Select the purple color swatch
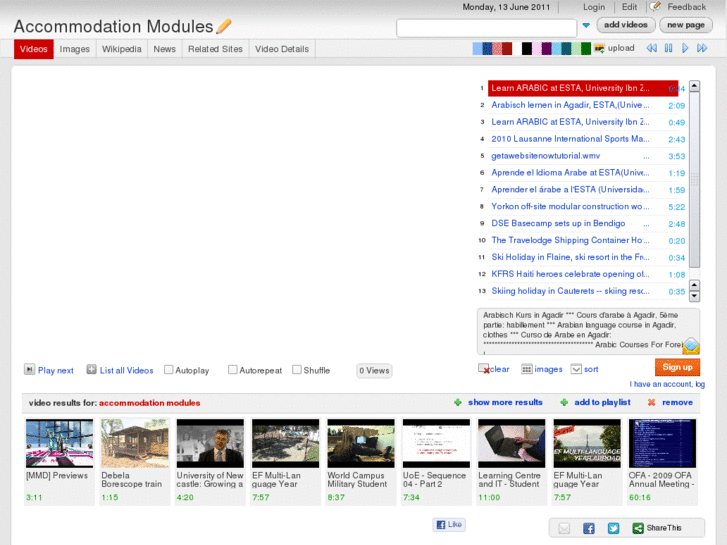 click(x=546, y=49)
